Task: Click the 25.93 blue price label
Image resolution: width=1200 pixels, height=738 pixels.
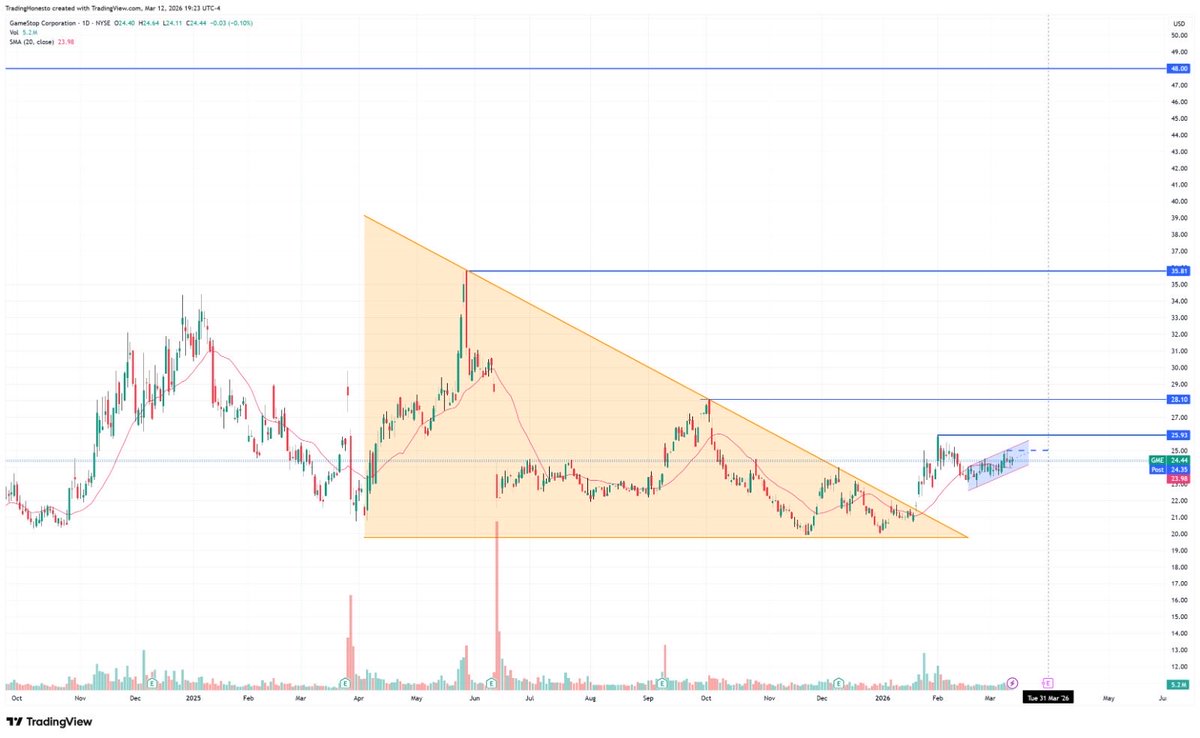Action: point(1177,435)
